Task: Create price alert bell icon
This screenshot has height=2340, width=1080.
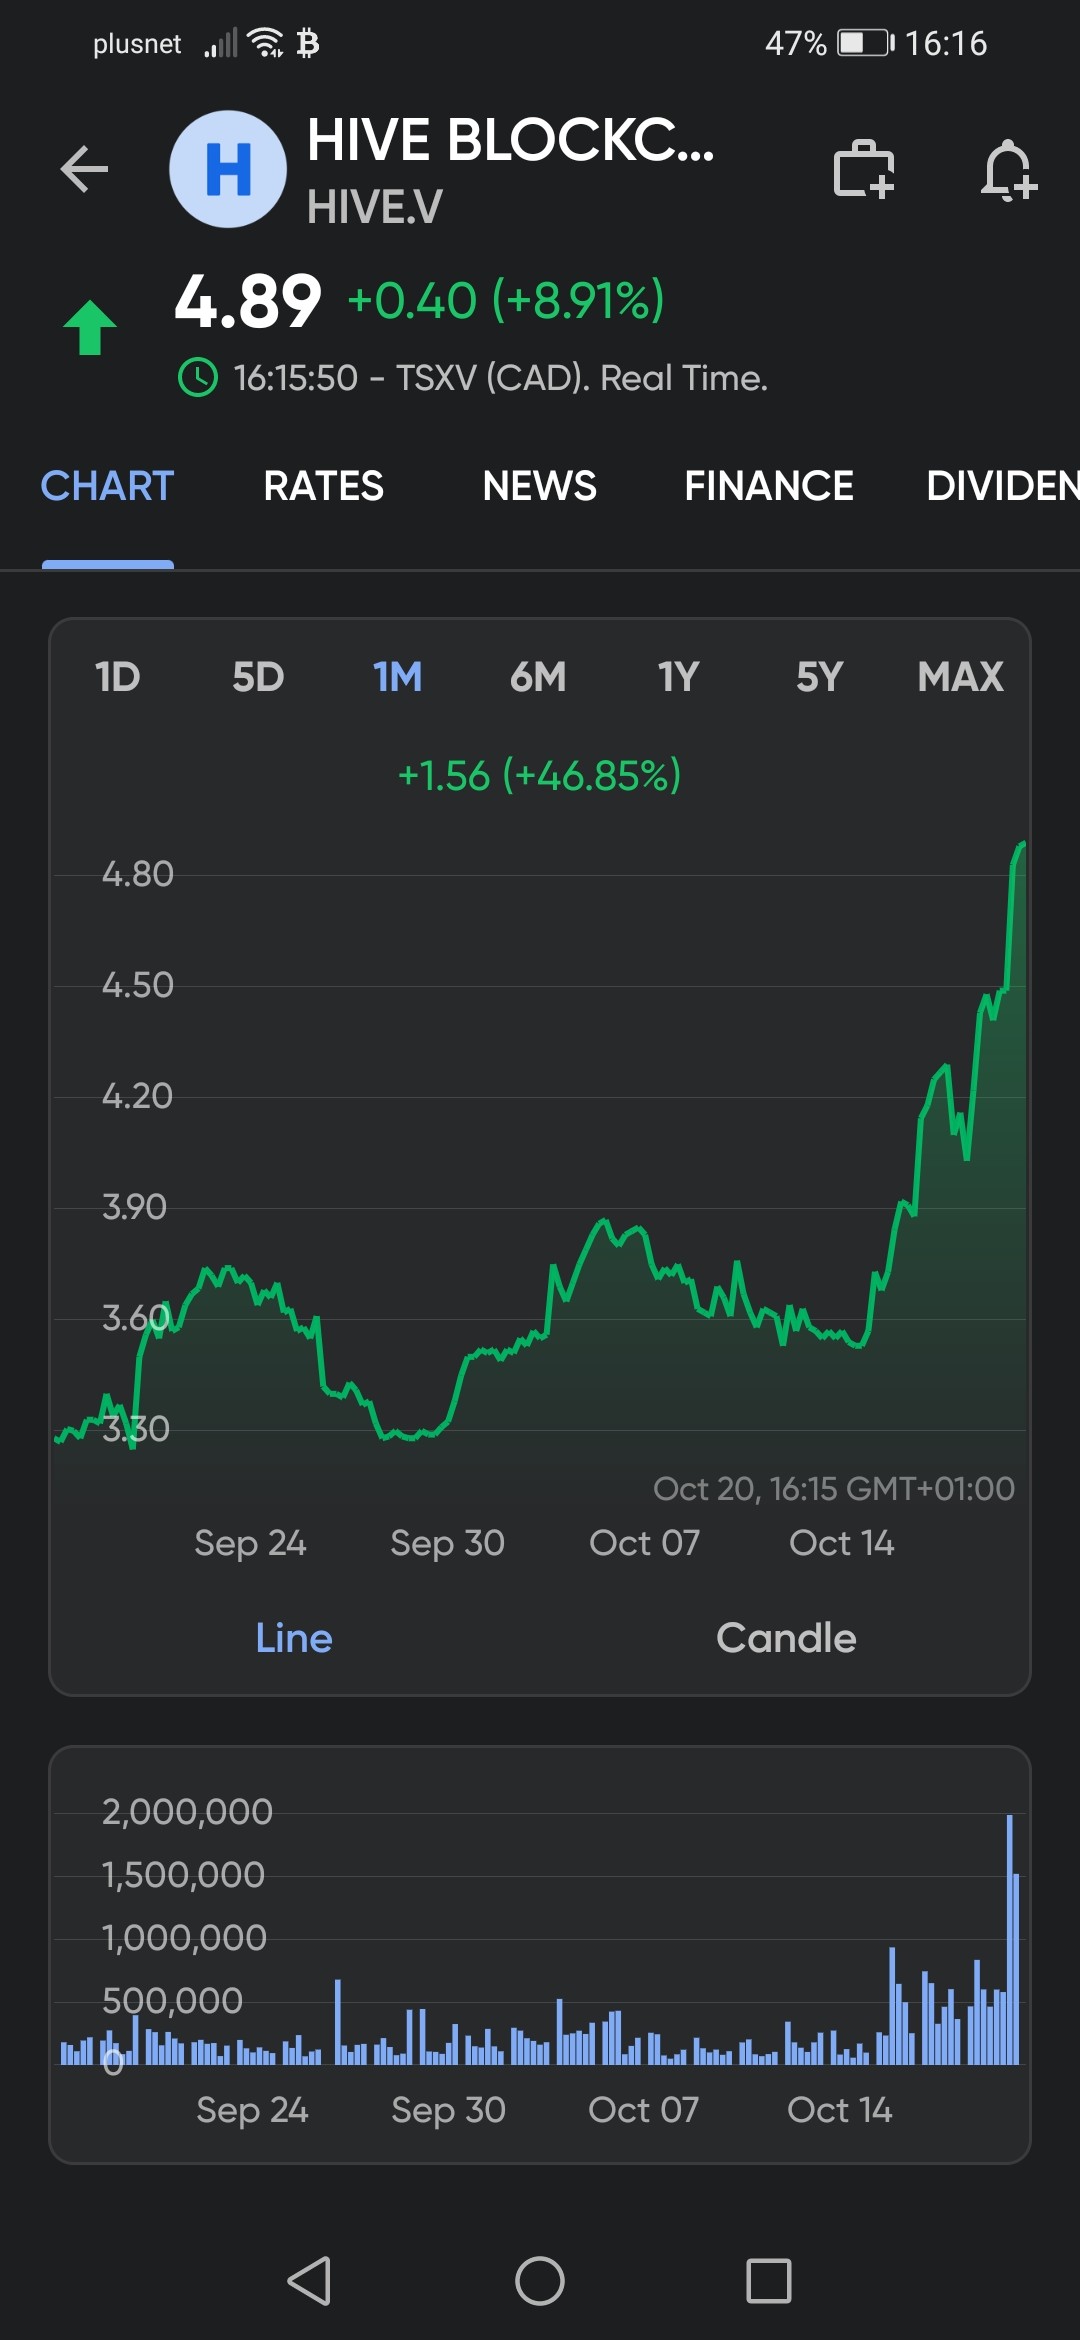Action: pos(1008,169)
